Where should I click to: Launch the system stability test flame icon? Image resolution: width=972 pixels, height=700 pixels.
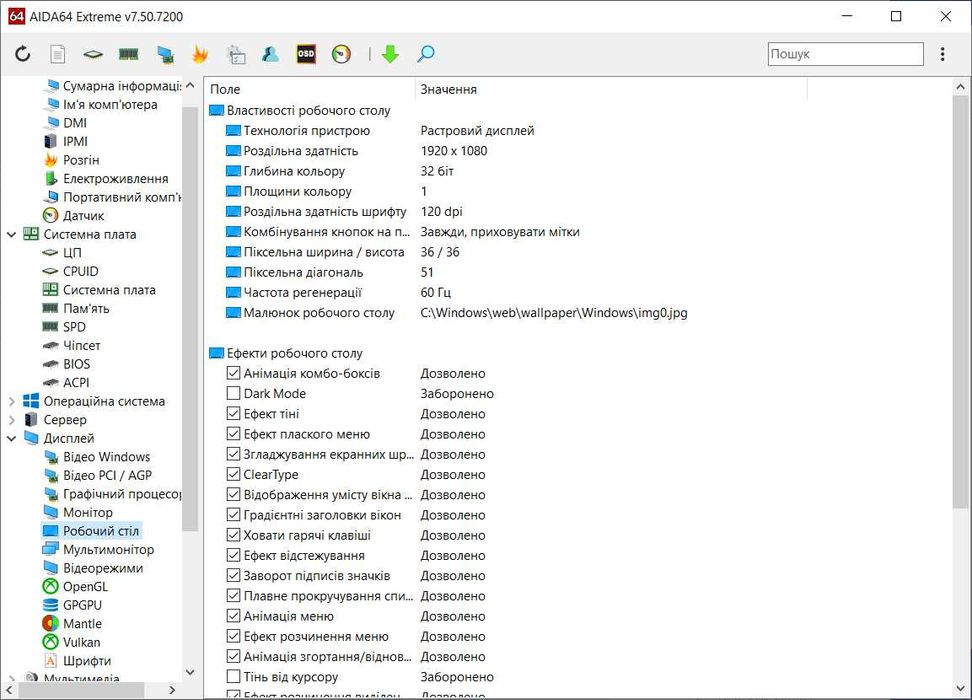200,54
